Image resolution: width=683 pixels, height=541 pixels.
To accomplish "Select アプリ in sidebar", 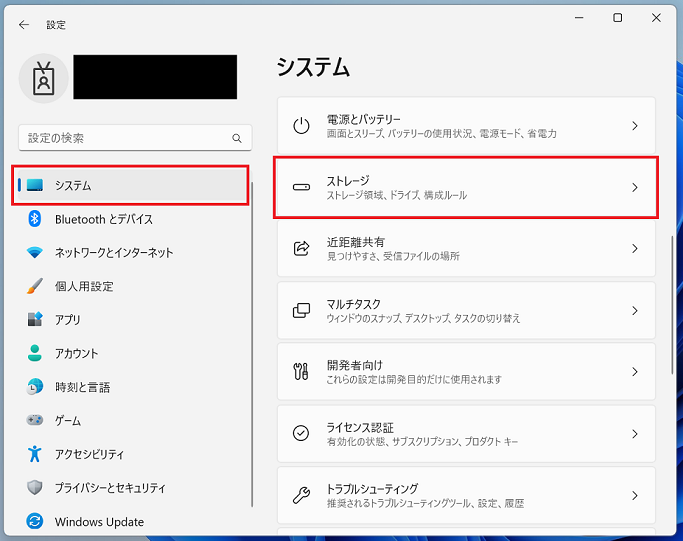I will (130, 319).
